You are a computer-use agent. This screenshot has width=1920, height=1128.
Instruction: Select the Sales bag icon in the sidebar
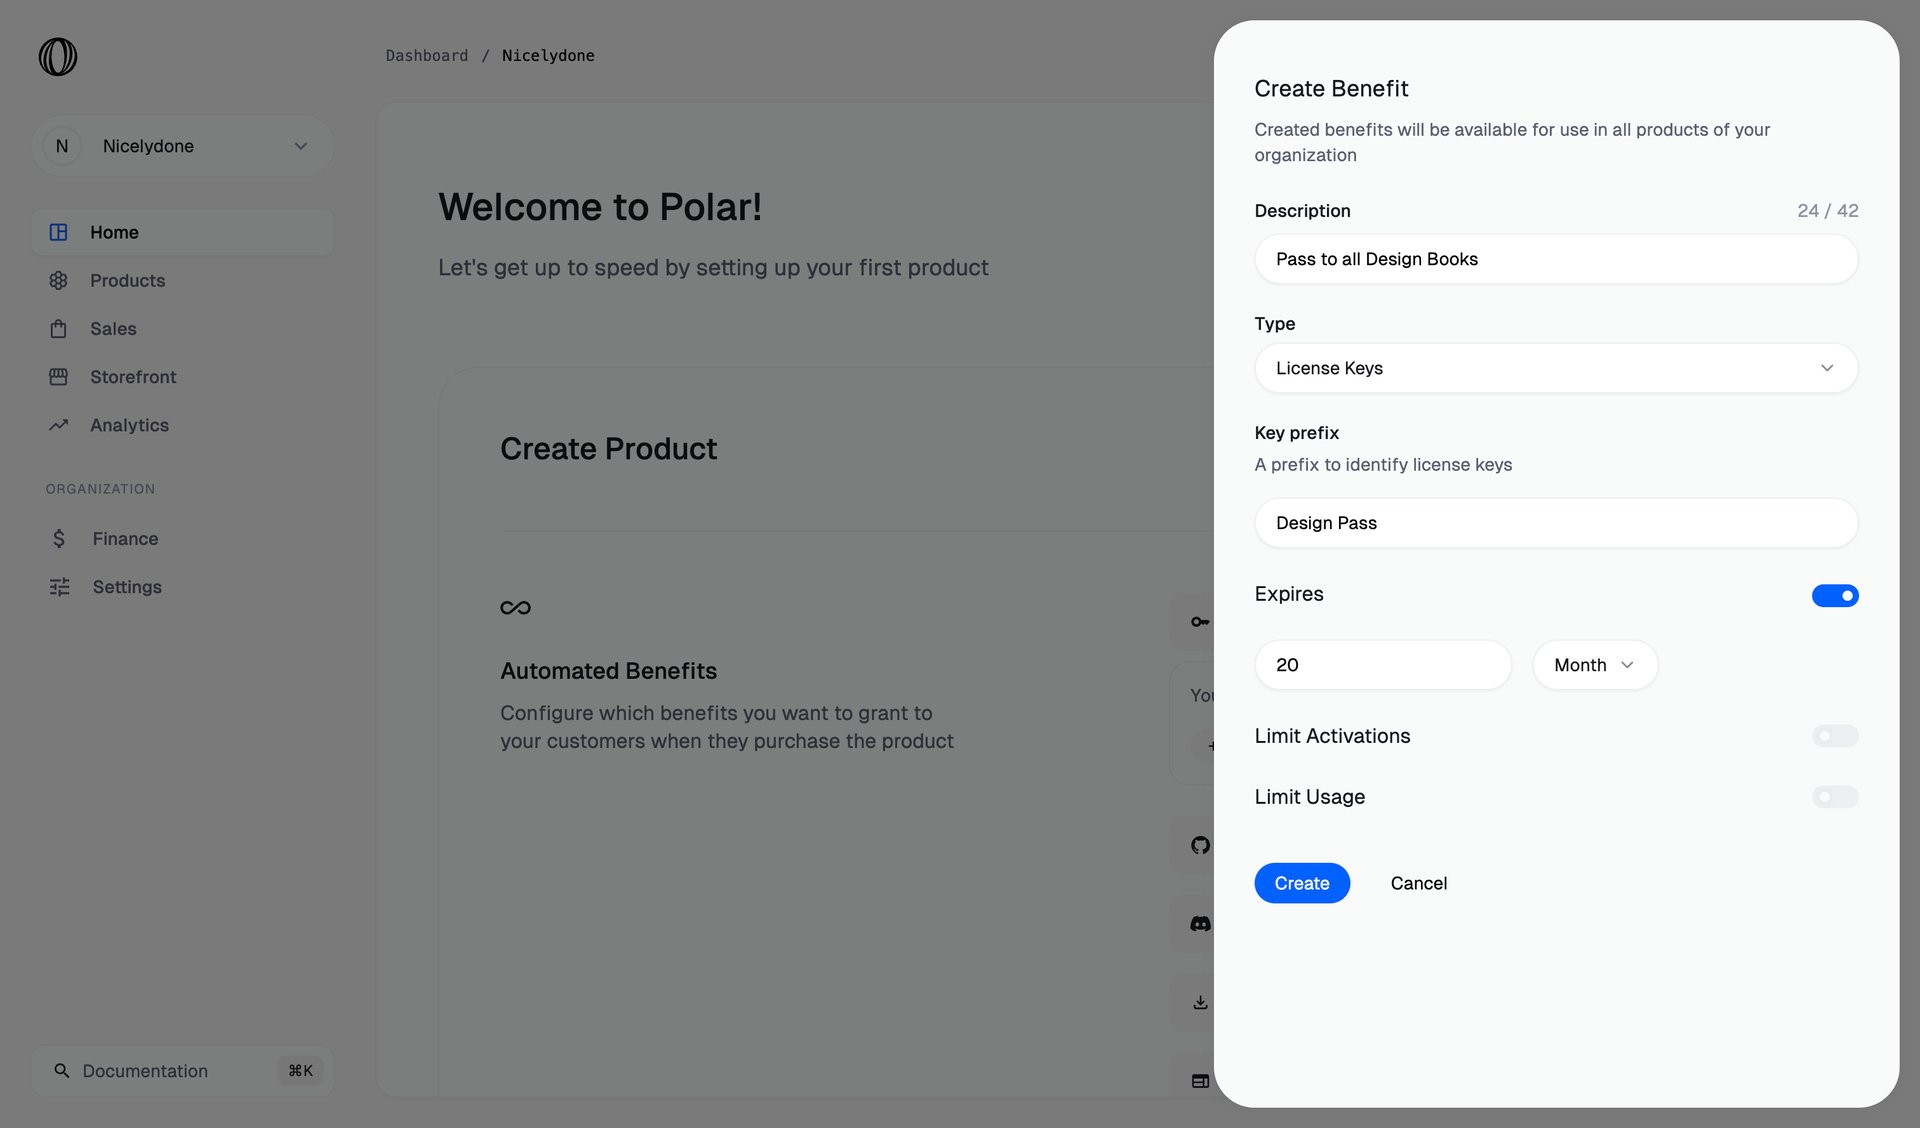click(x=59, y=328)
